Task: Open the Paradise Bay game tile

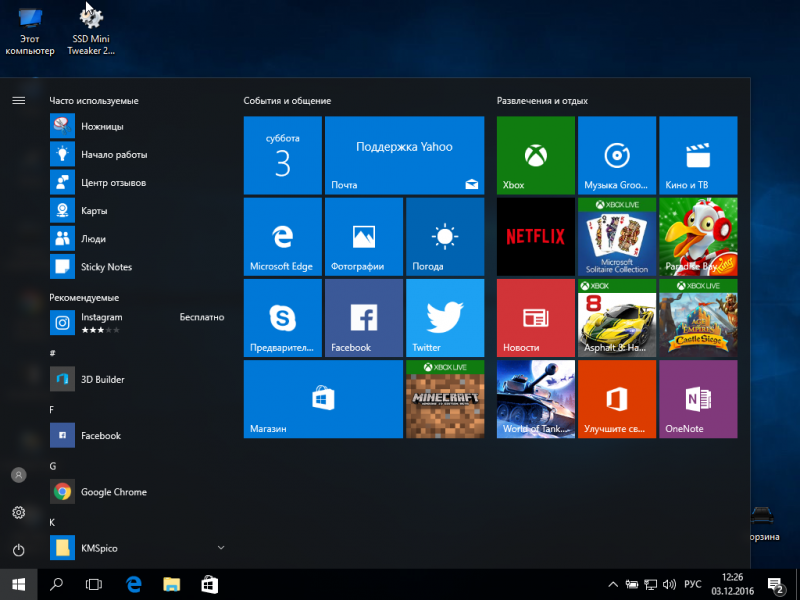Action: (698, 237)
